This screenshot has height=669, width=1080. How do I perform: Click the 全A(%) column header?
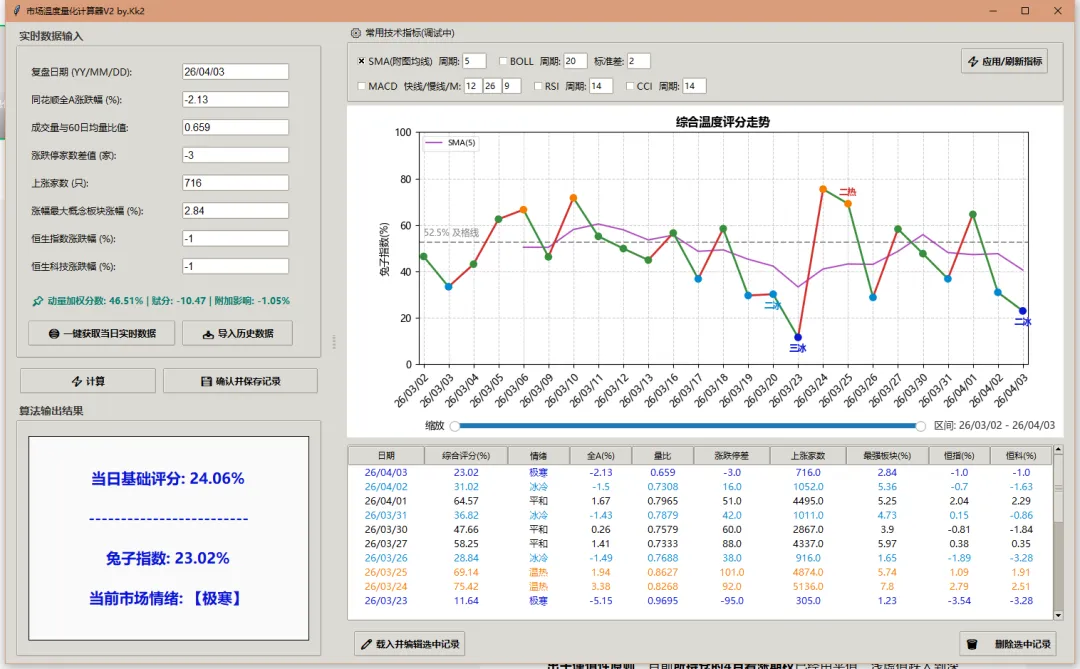click(601, 455)
